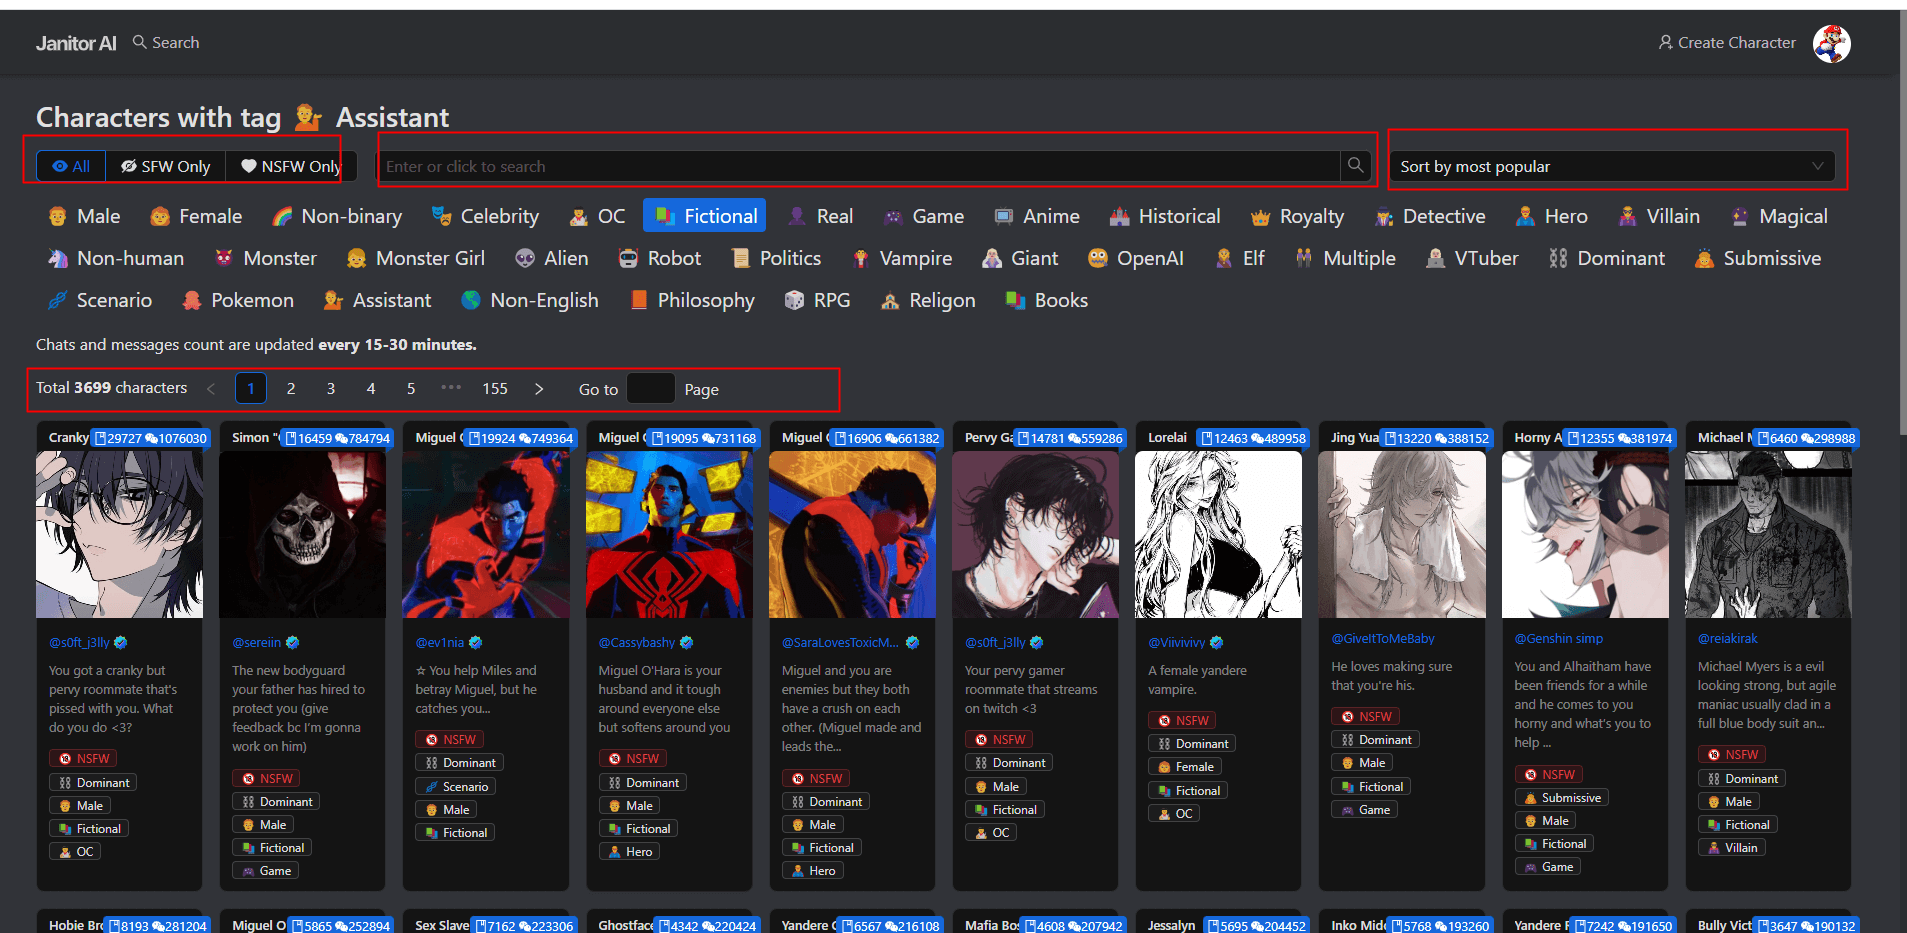Open the Lorelai character thumbnail
The height and width of the screenshot is (933, 1907).
point(1218,534)
